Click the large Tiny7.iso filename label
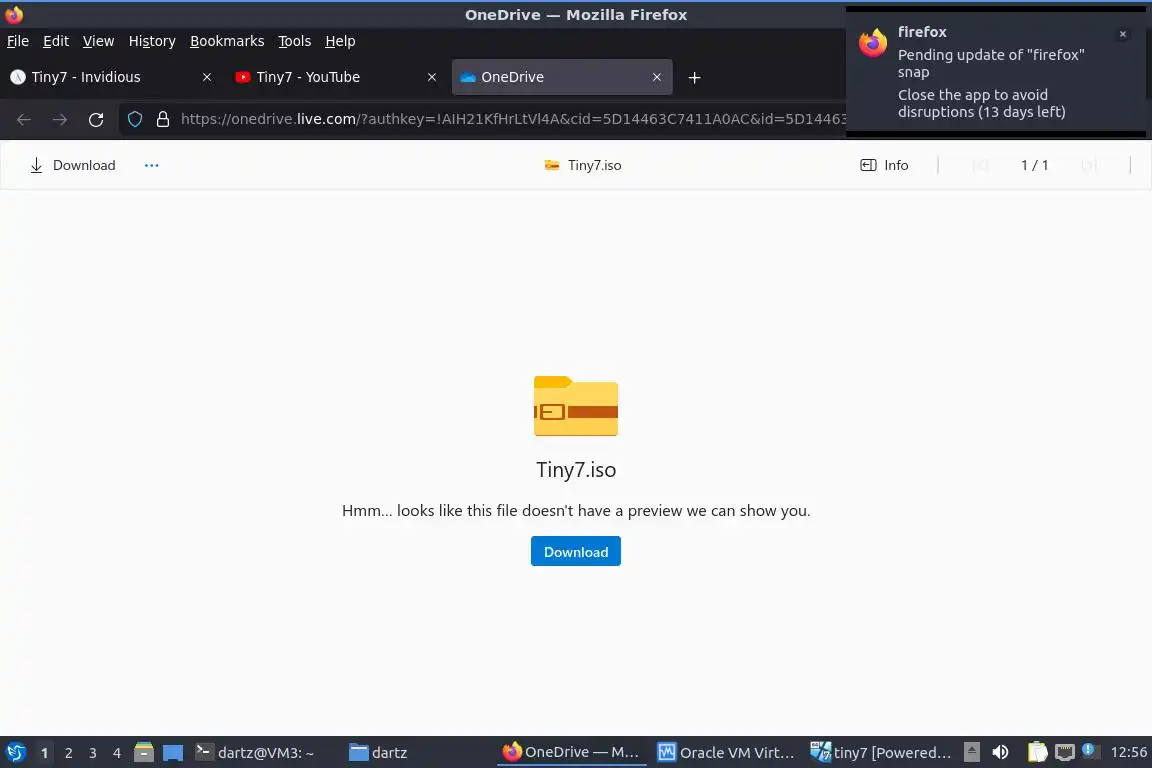 point(576,470)
